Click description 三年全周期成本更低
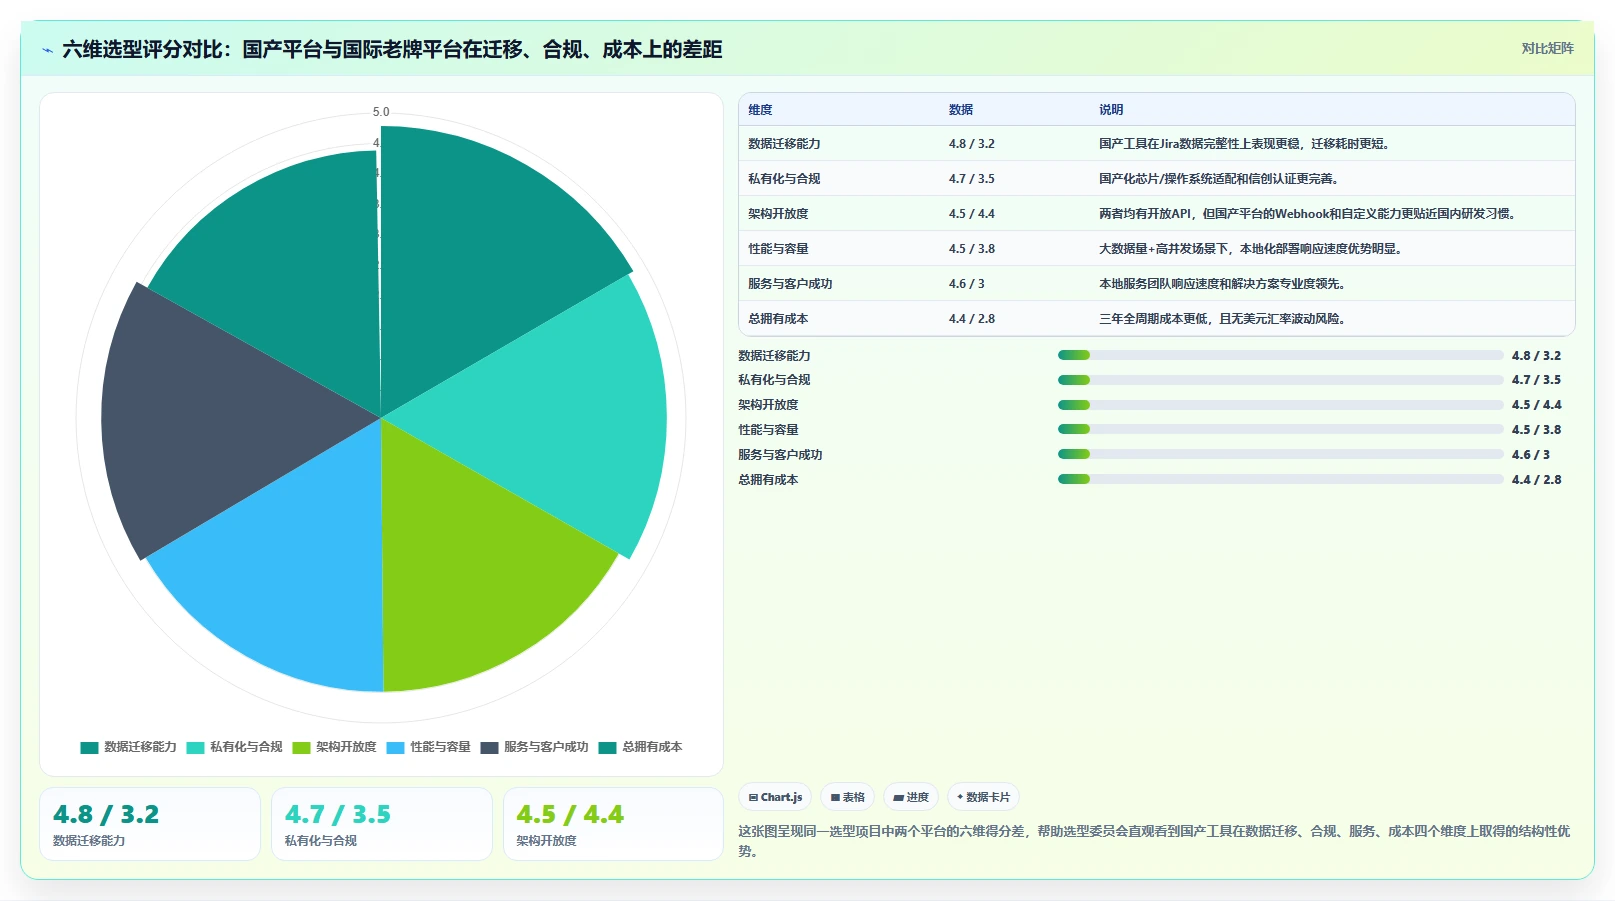The image size is (1615, 901). click(x=1223, y=319)
